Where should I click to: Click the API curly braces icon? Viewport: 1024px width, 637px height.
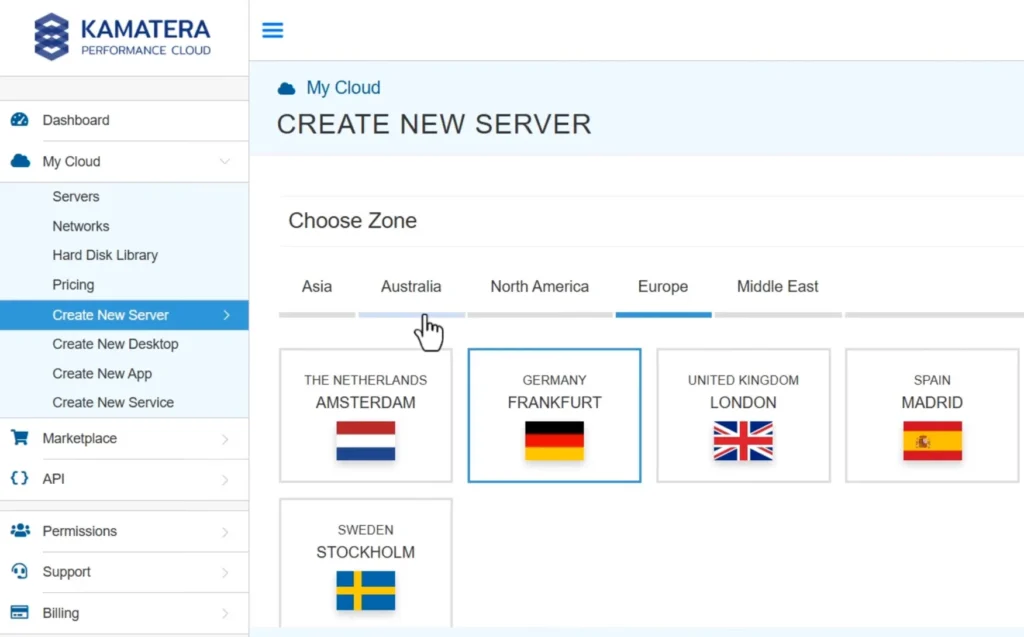(x=21, y=479)
